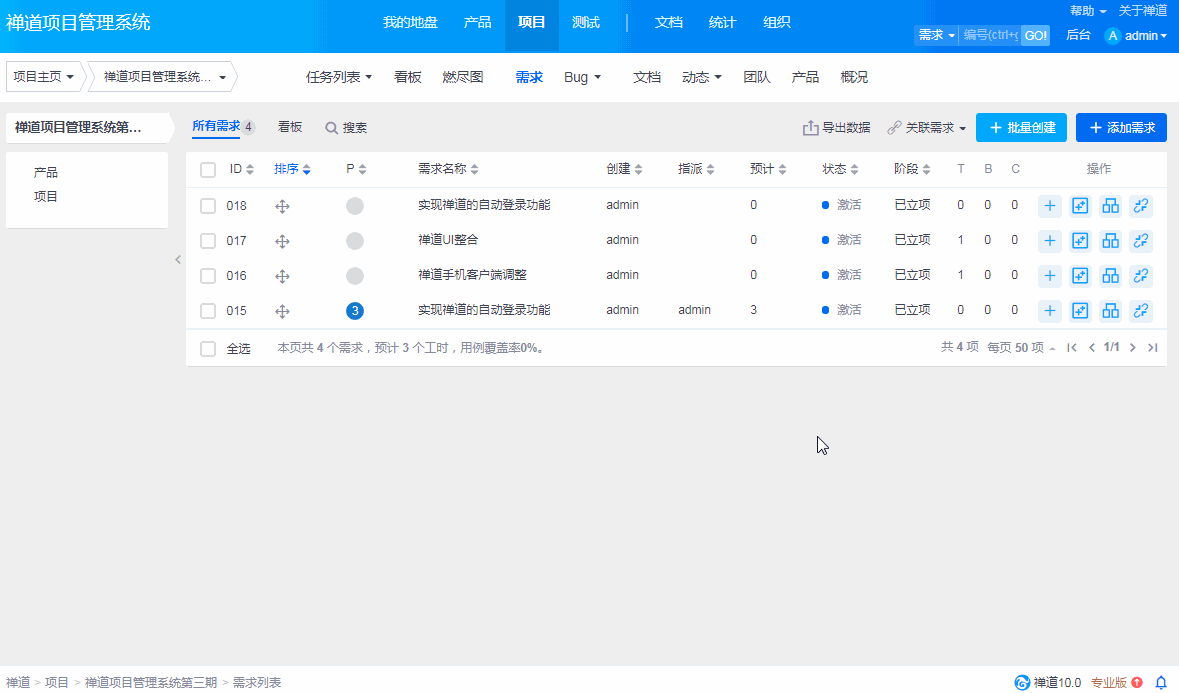
Task: Tick the checkbox for story 015
Action: click(x=208, y=311)
